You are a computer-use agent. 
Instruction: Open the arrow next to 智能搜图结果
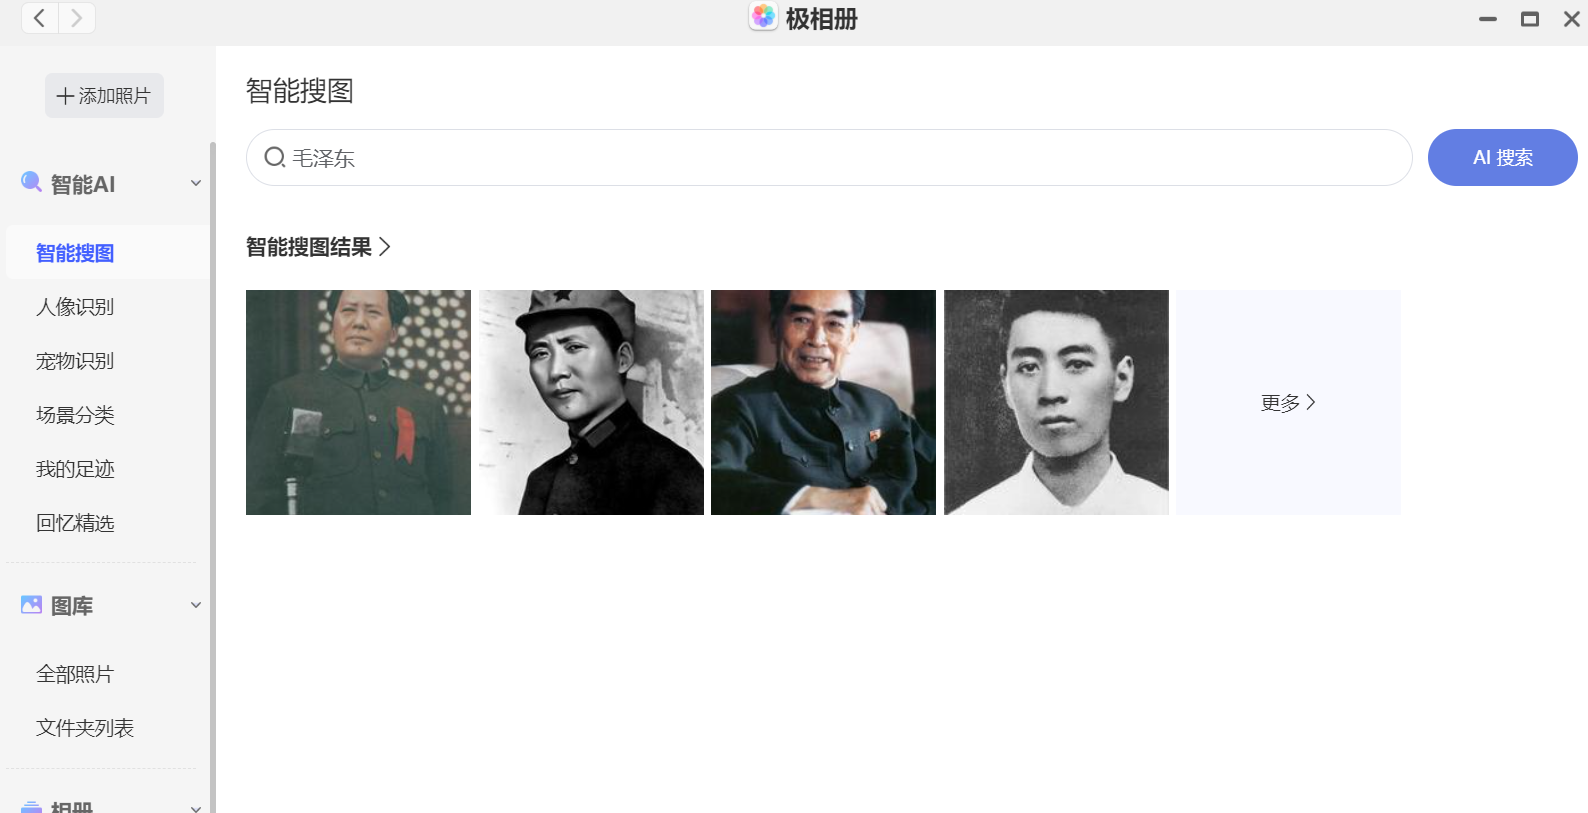pyautogui.click(x=385, y=247)
